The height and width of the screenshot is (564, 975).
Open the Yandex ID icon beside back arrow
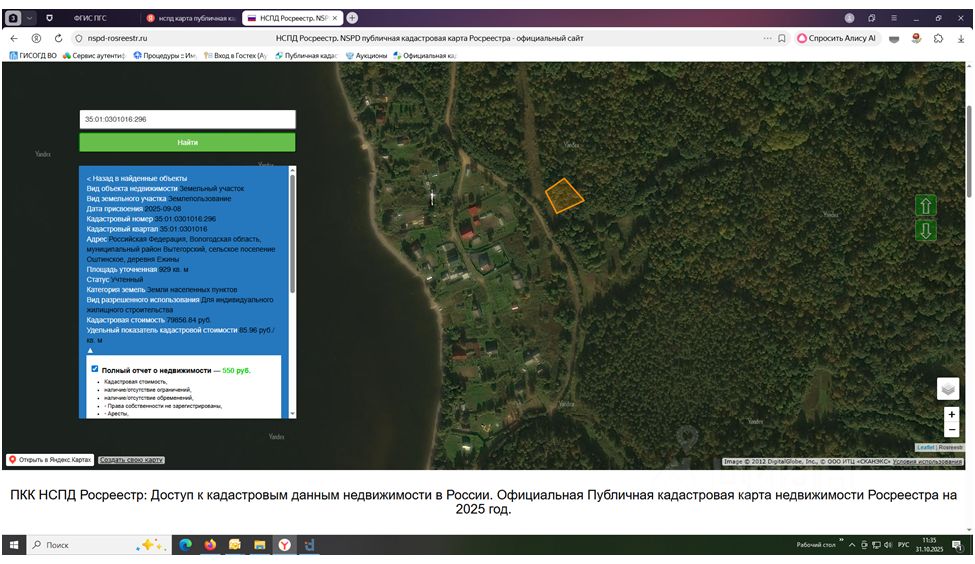[36, 39]
